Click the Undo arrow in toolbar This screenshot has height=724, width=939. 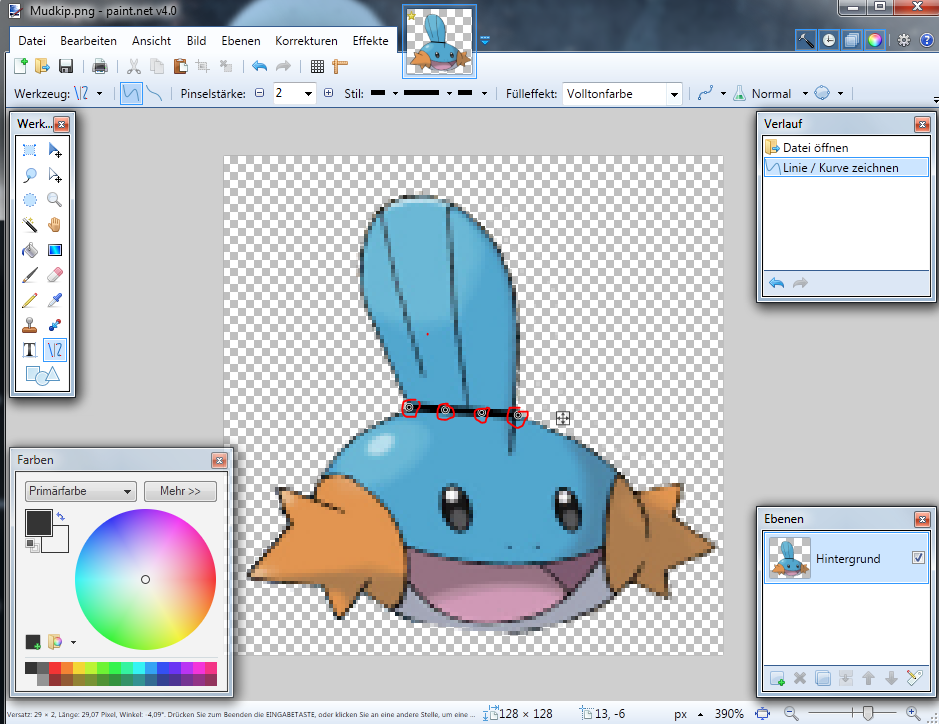pos(259,66)
